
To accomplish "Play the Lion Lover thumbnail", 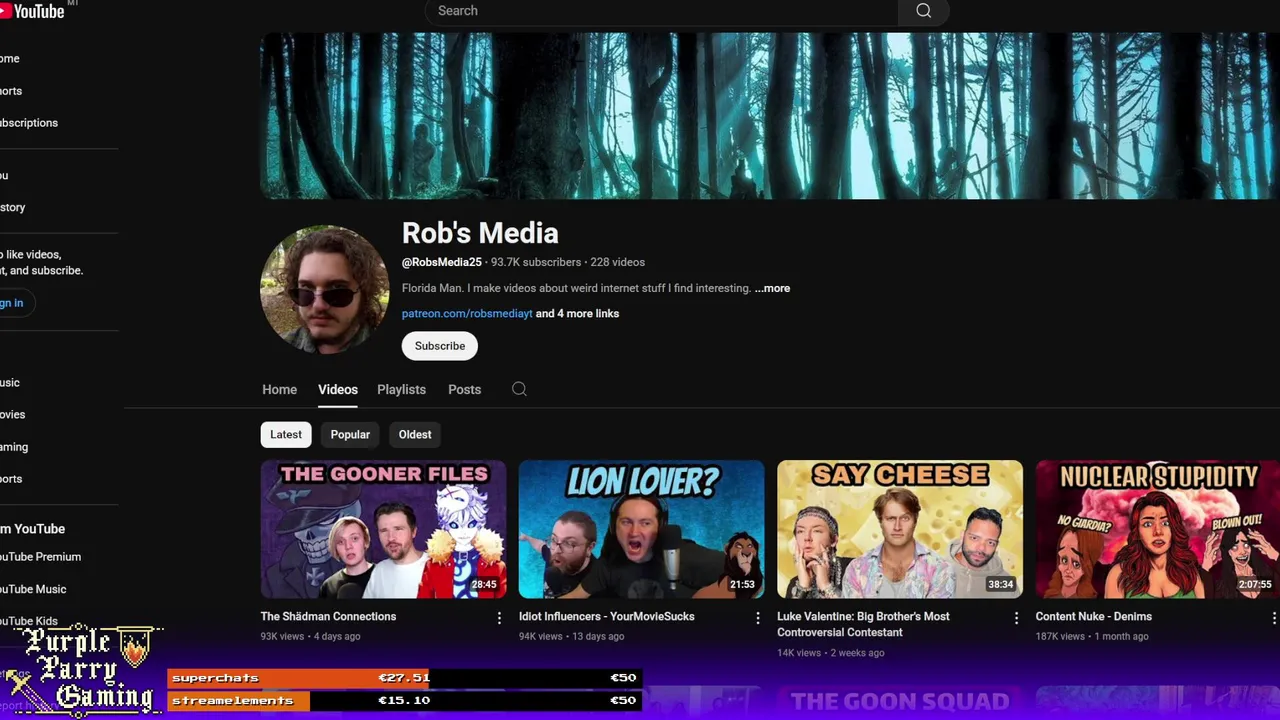I will (x=641, y=529).
